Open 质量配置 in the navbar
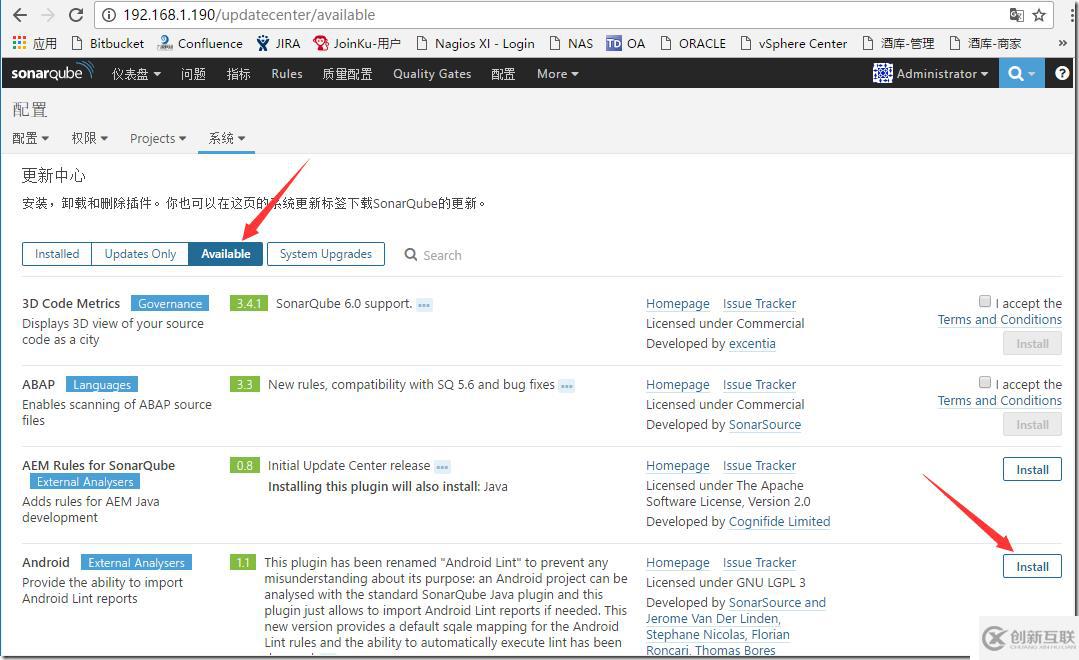Image resolution: width=1079 pixels, height=660 pixels. pyautogui.click(x=348, y=74)
